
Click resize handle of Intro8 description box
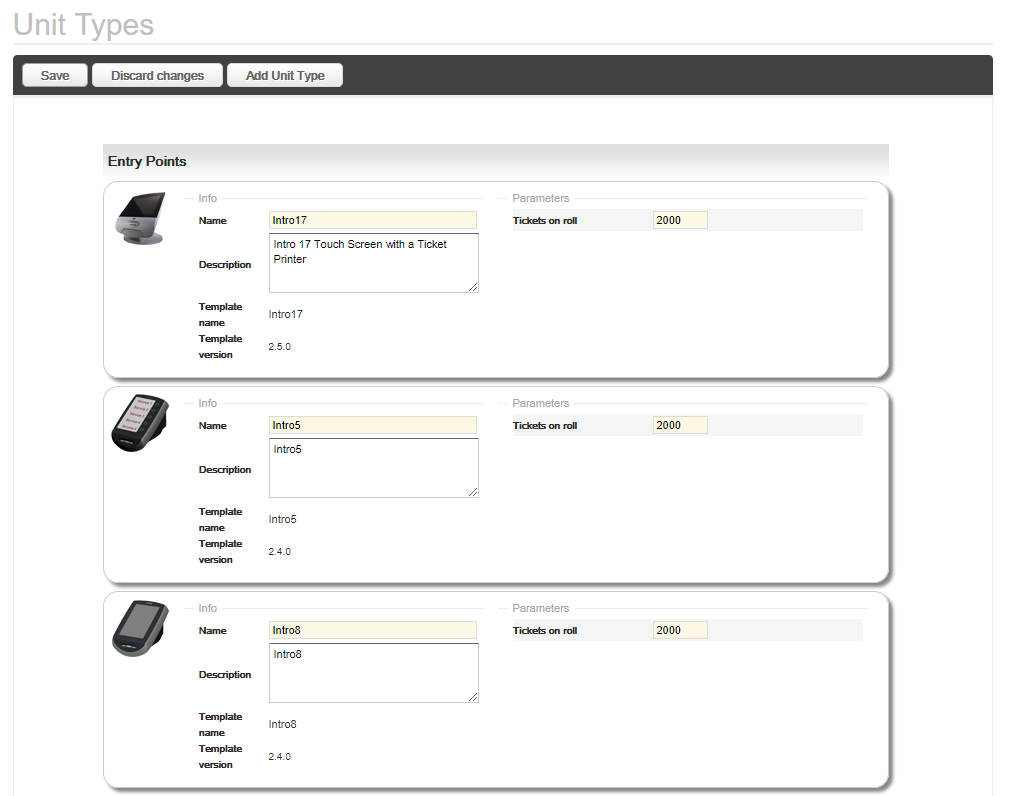473,697
